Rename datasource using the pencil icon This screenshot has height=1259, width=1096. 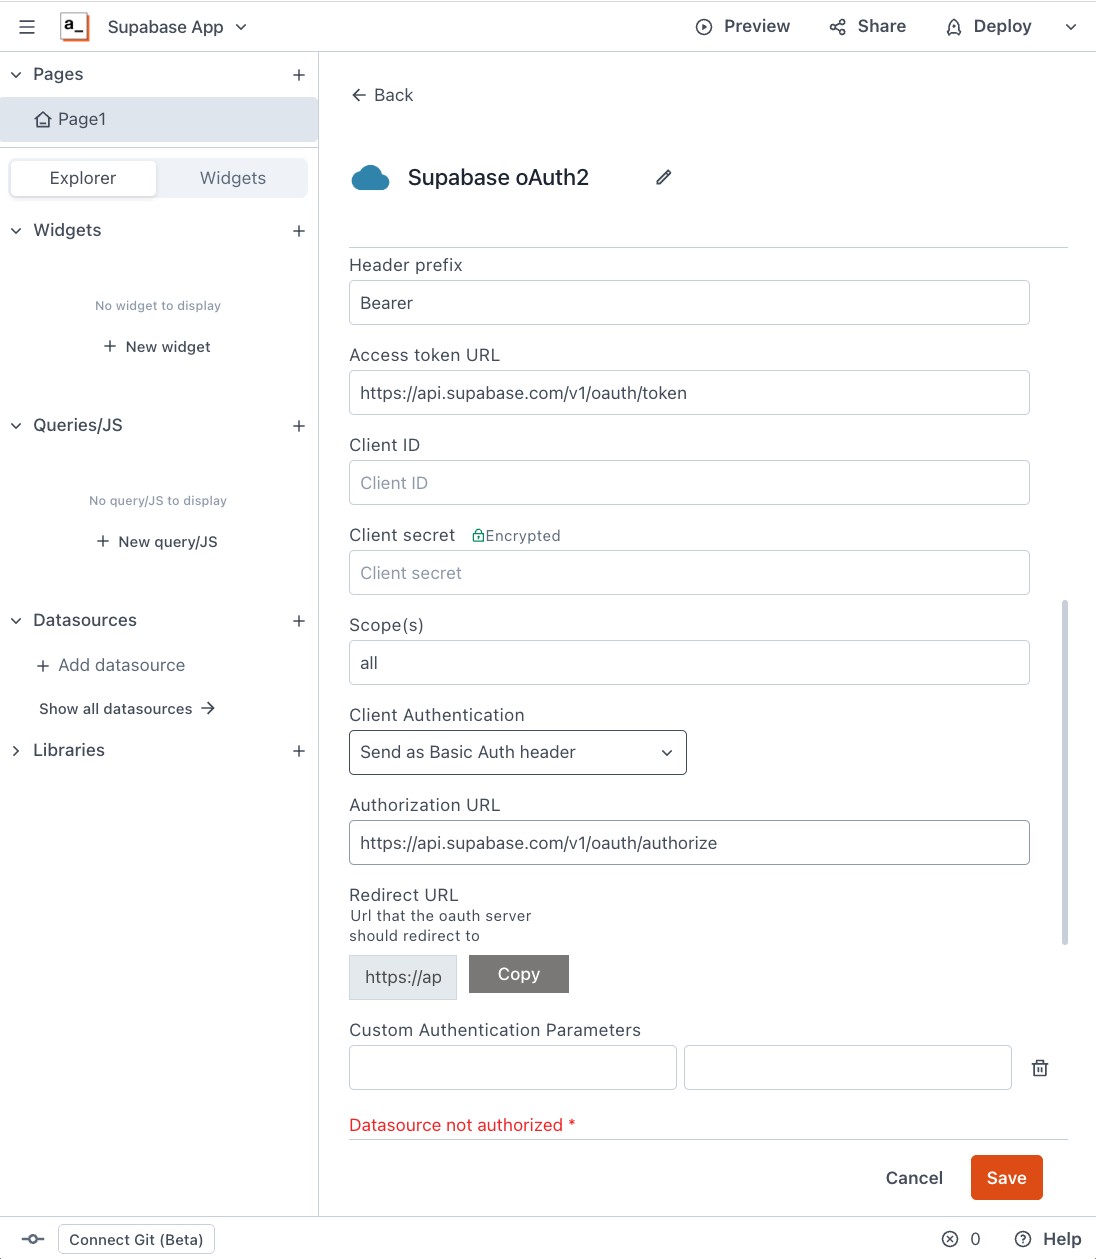(x=663, y=177)
